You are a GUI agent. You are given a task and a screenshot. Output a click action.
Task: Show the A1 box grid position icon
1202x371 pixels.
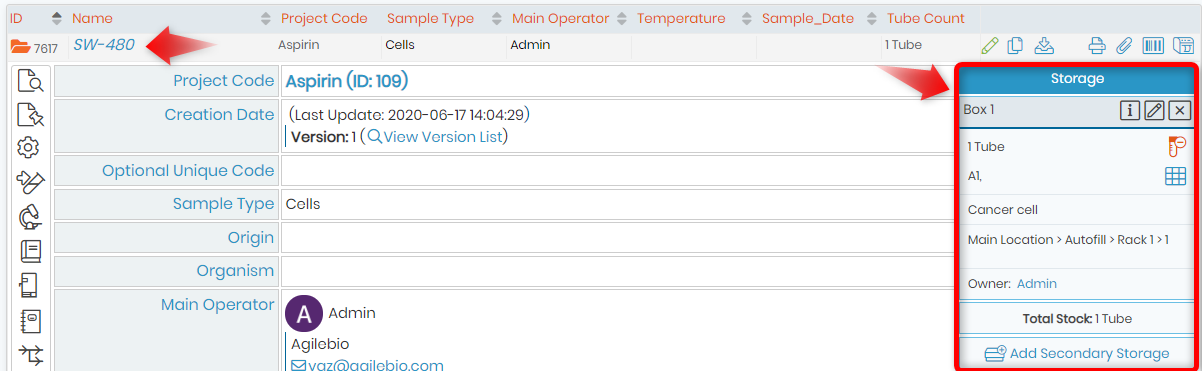[1175, 177]
